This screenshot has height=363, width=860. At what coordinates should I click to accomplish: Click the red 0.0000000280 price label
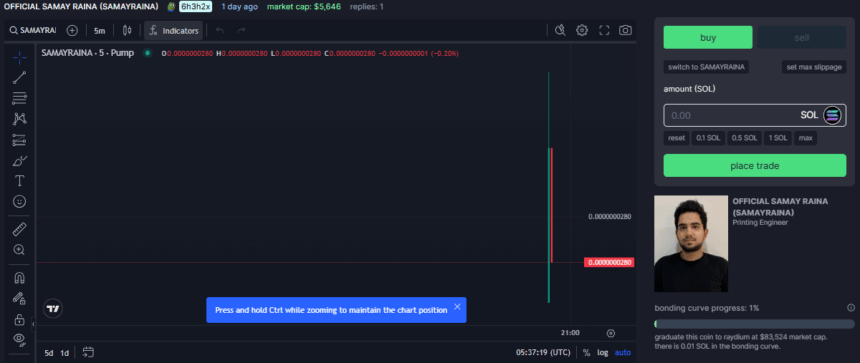(x=609, y=263)
